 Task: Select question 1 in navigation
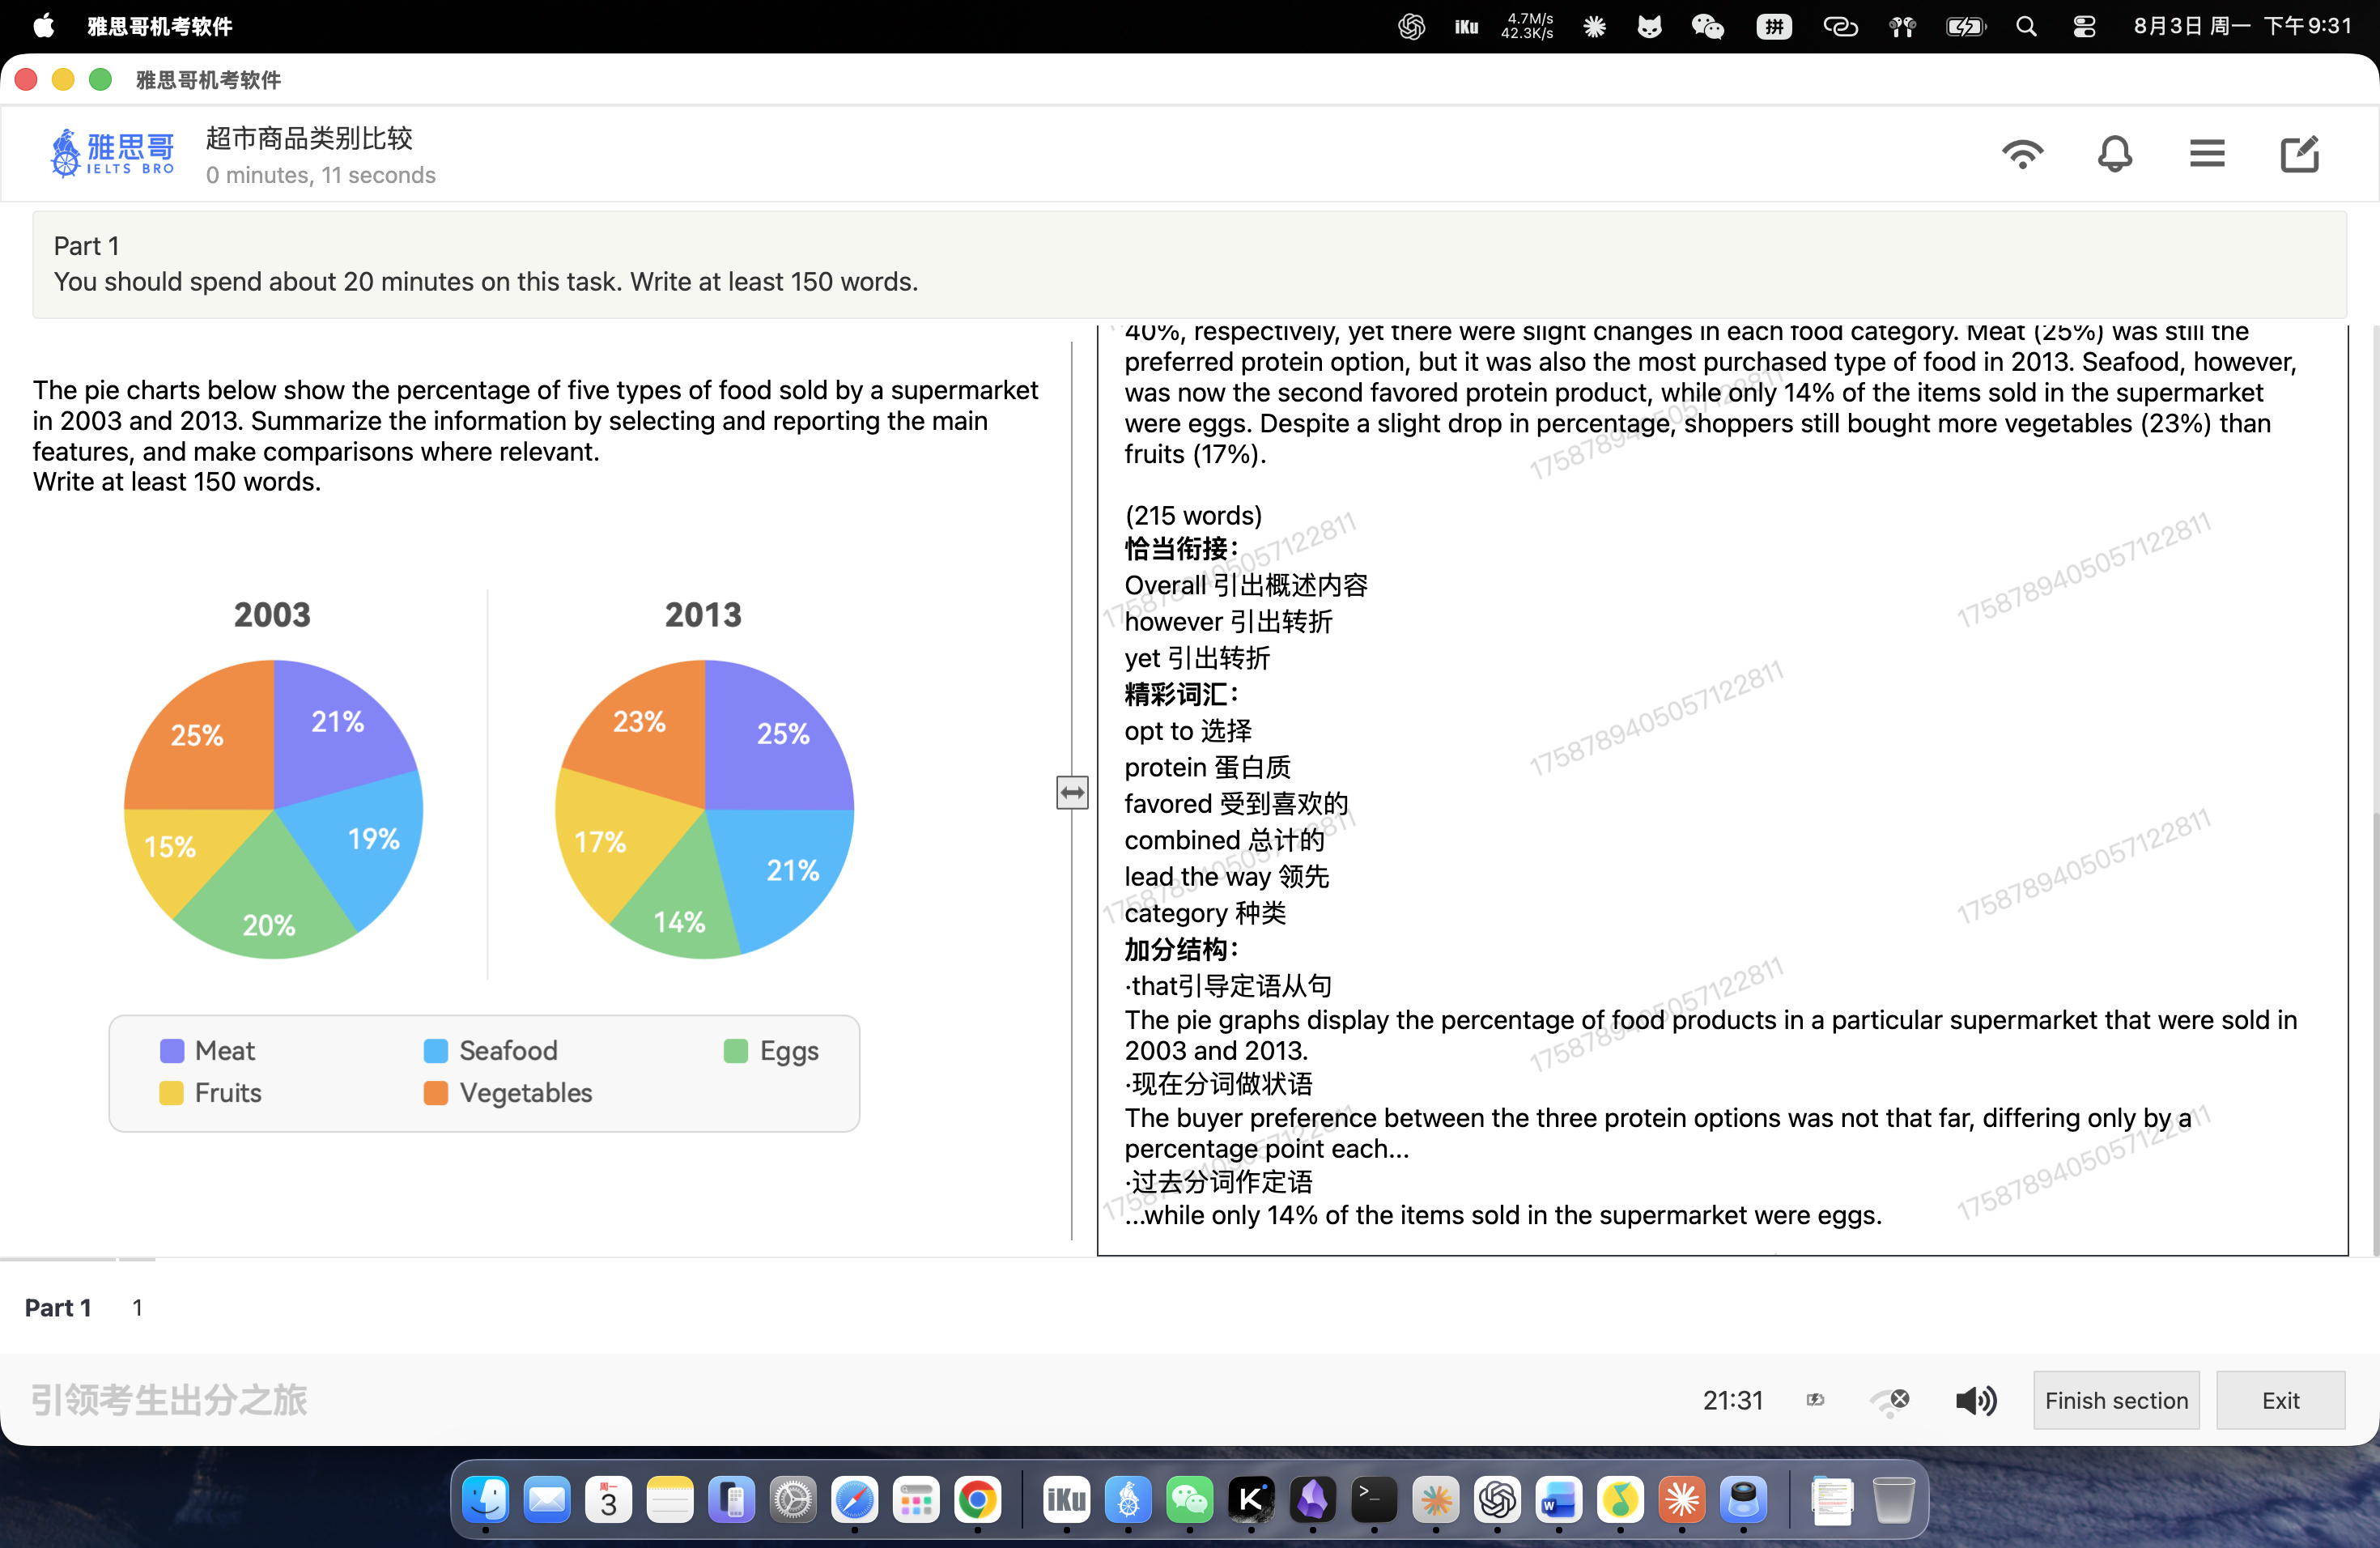click(x=137, y=1307)
